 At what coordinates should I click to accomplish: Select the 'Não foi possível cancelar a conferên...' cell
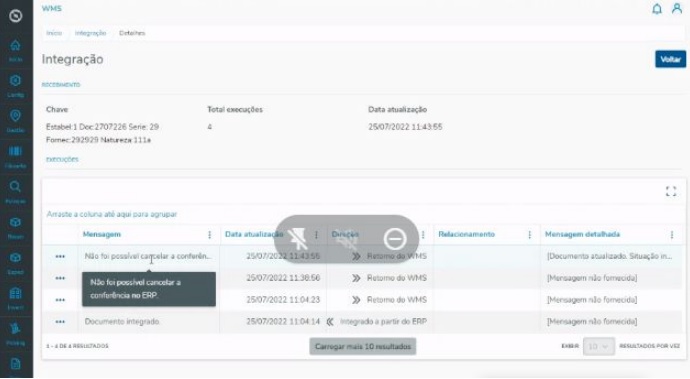tap(148, 256)
